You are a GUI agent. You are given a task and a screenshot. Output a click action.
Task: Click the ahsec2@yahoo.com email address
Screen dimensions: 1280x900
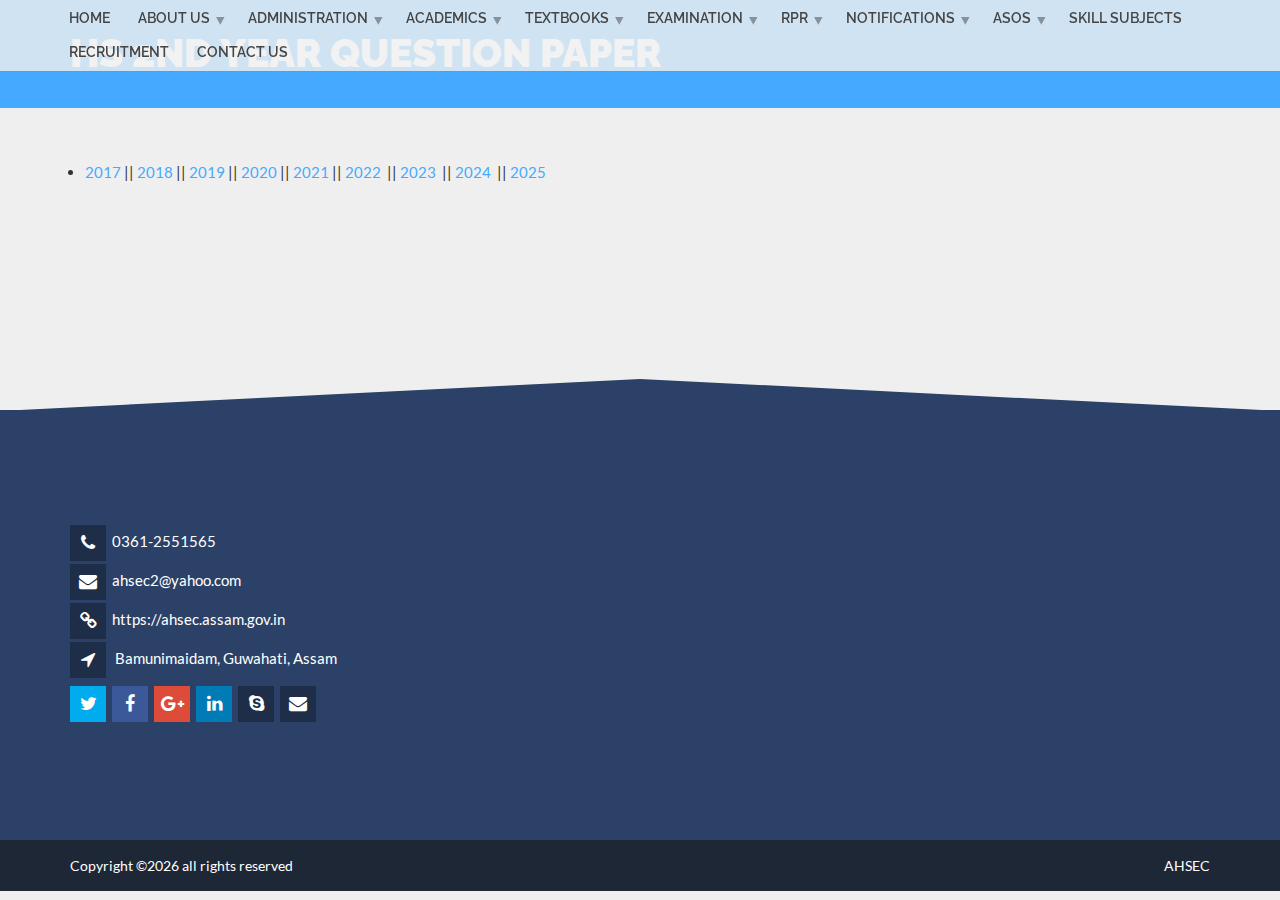pos(177,580)
